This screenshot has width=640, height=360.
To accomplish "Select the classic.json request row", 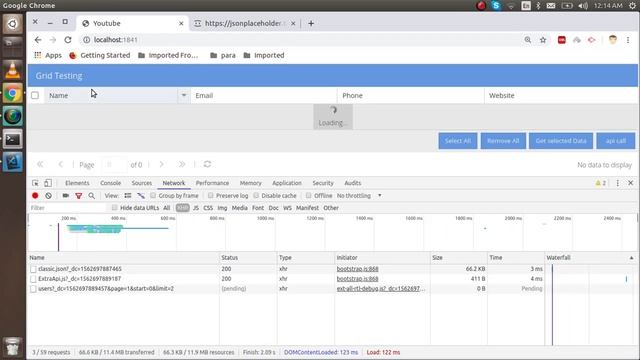I will pyautogui.click(x=286, y=269).
